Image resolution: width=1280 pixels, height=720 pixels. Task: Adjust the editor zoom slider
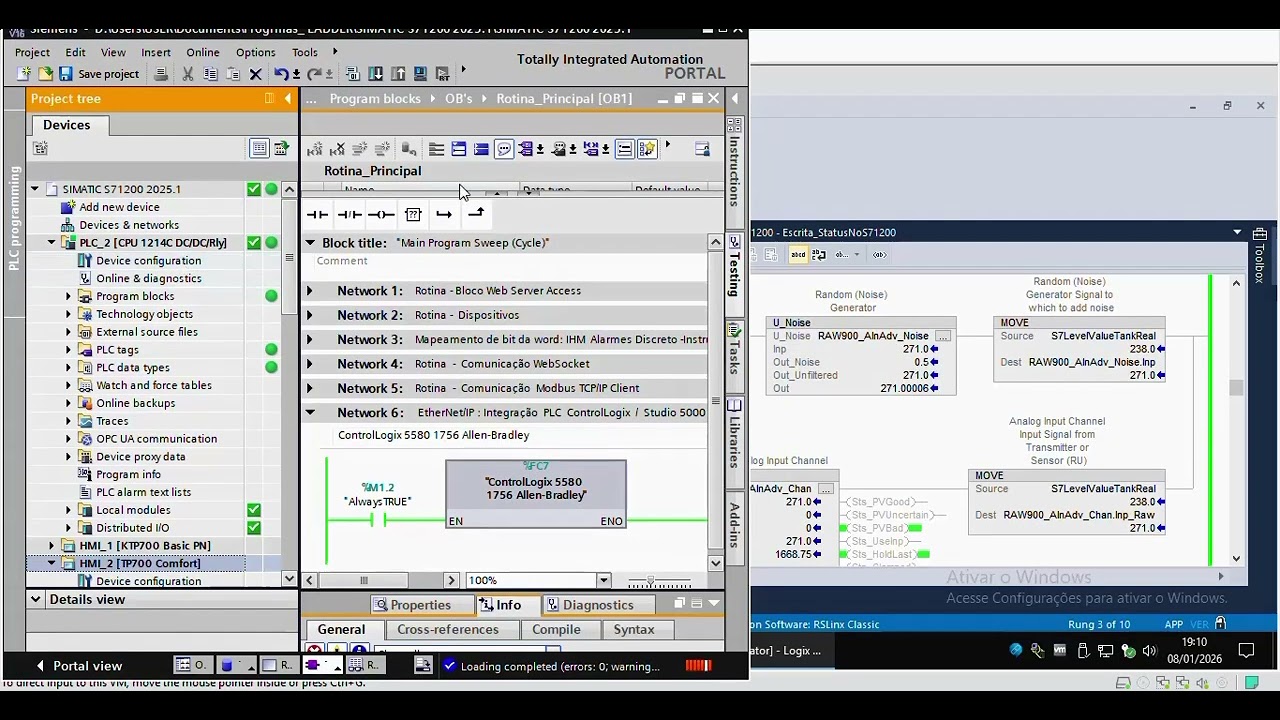coord(651,581)
